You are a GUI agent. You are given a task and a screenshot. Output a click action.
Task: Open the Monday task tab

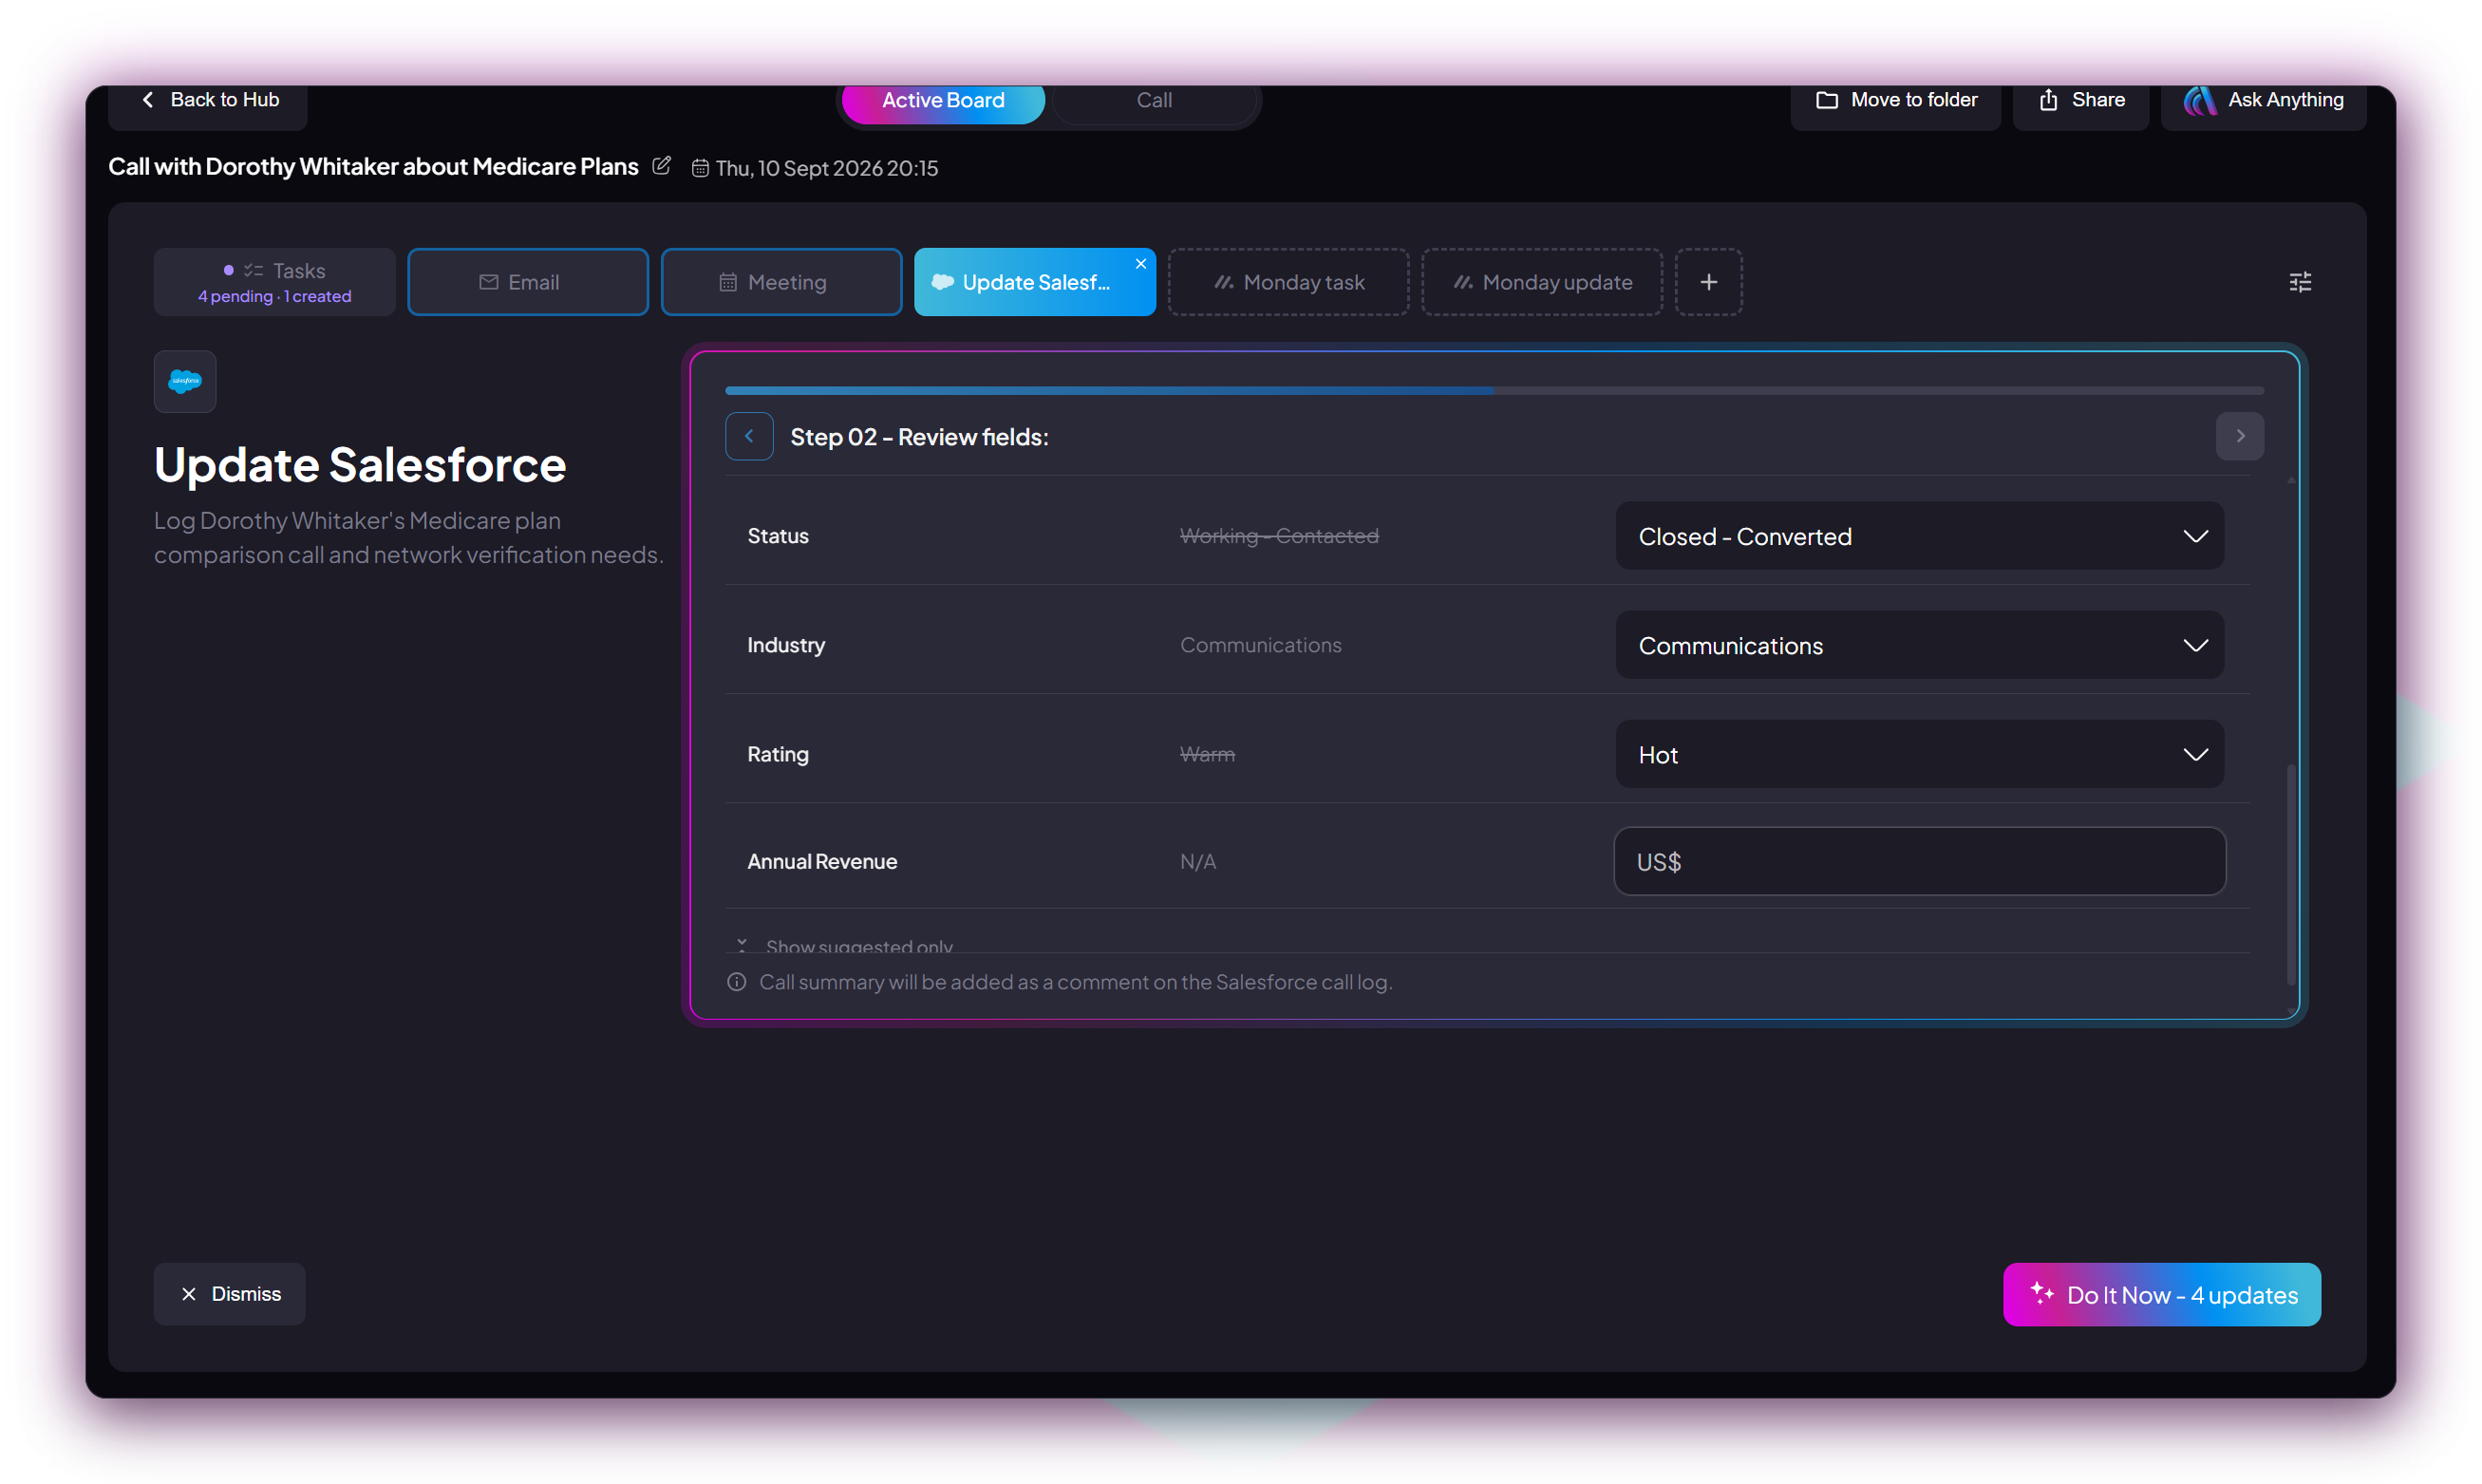coord(1289,282)
